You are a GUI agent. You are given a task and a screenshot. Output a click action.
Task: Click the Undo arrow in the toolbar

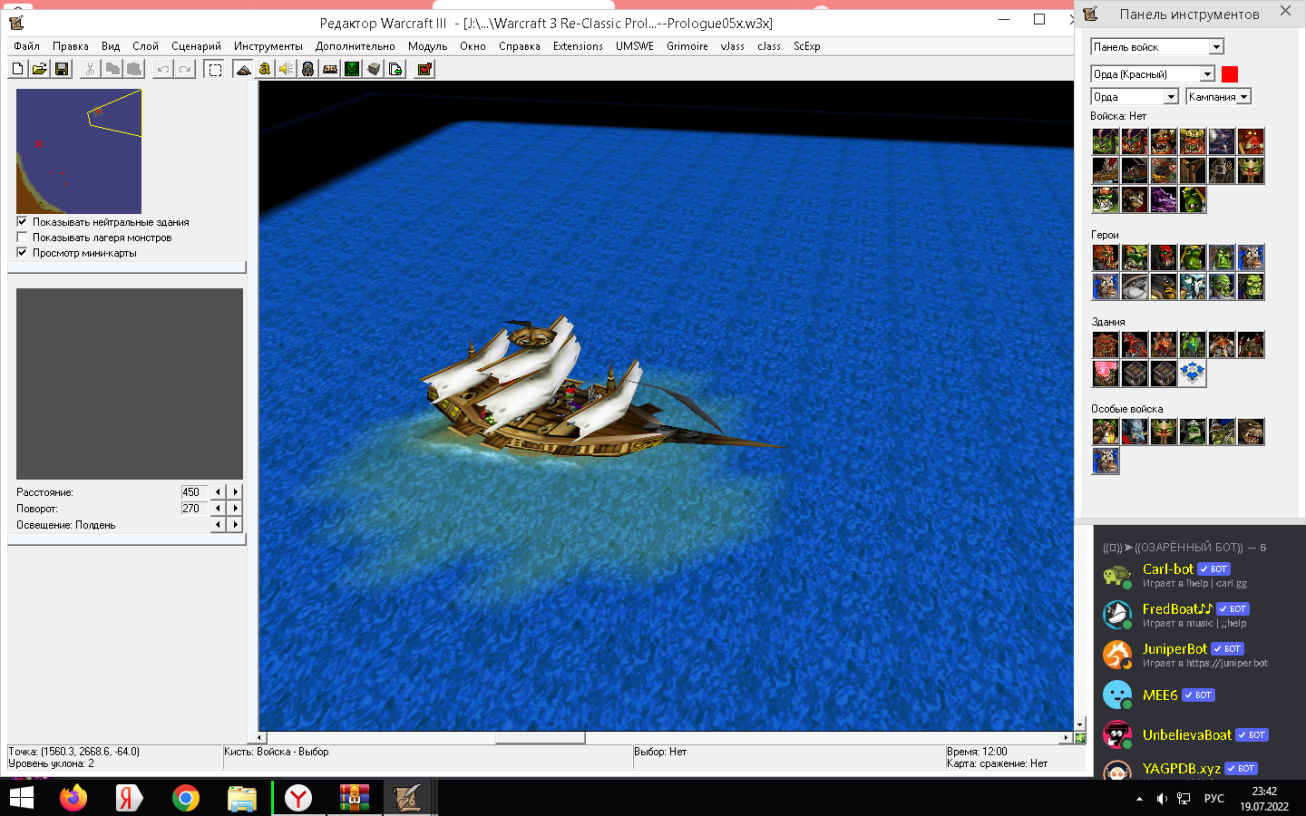pos(164,69)
